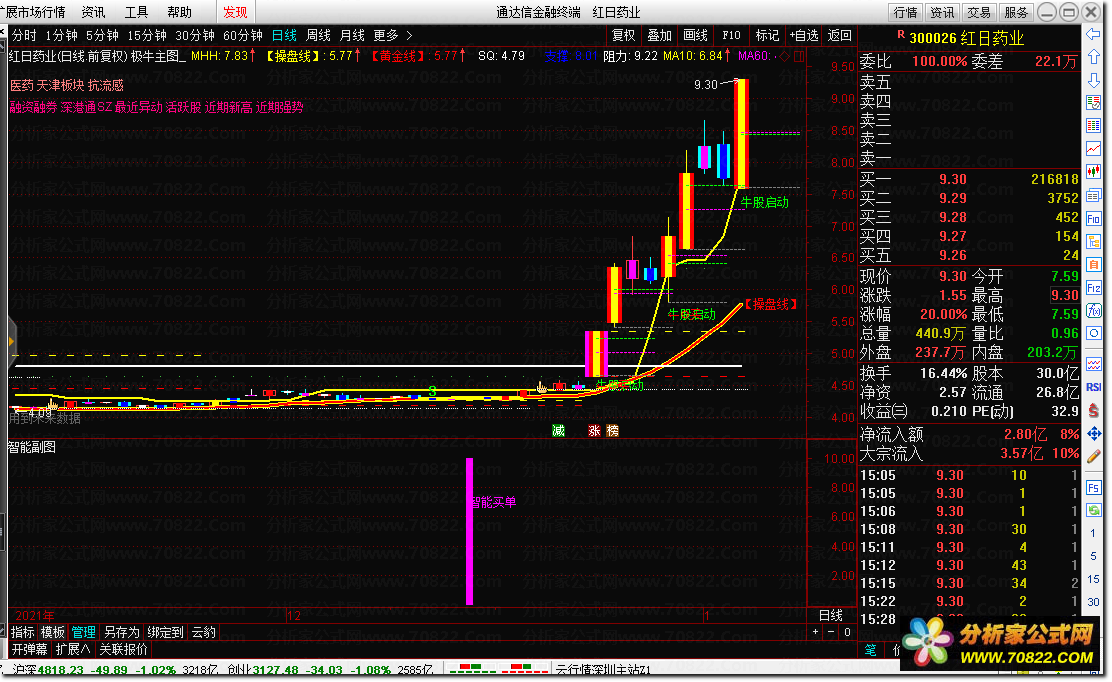Open the 帮助 menu
Screen dimensions: 1112x682
(179, 12)
